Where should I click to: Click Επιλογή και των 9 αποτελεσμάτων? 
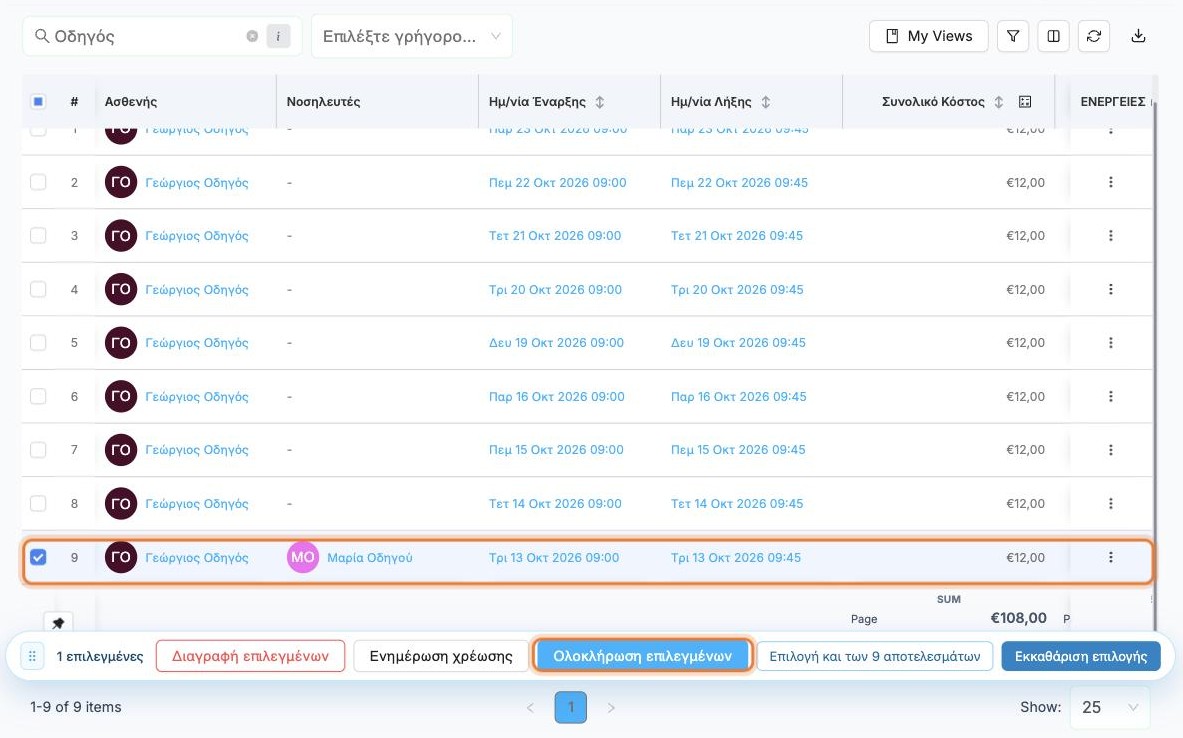875,657
